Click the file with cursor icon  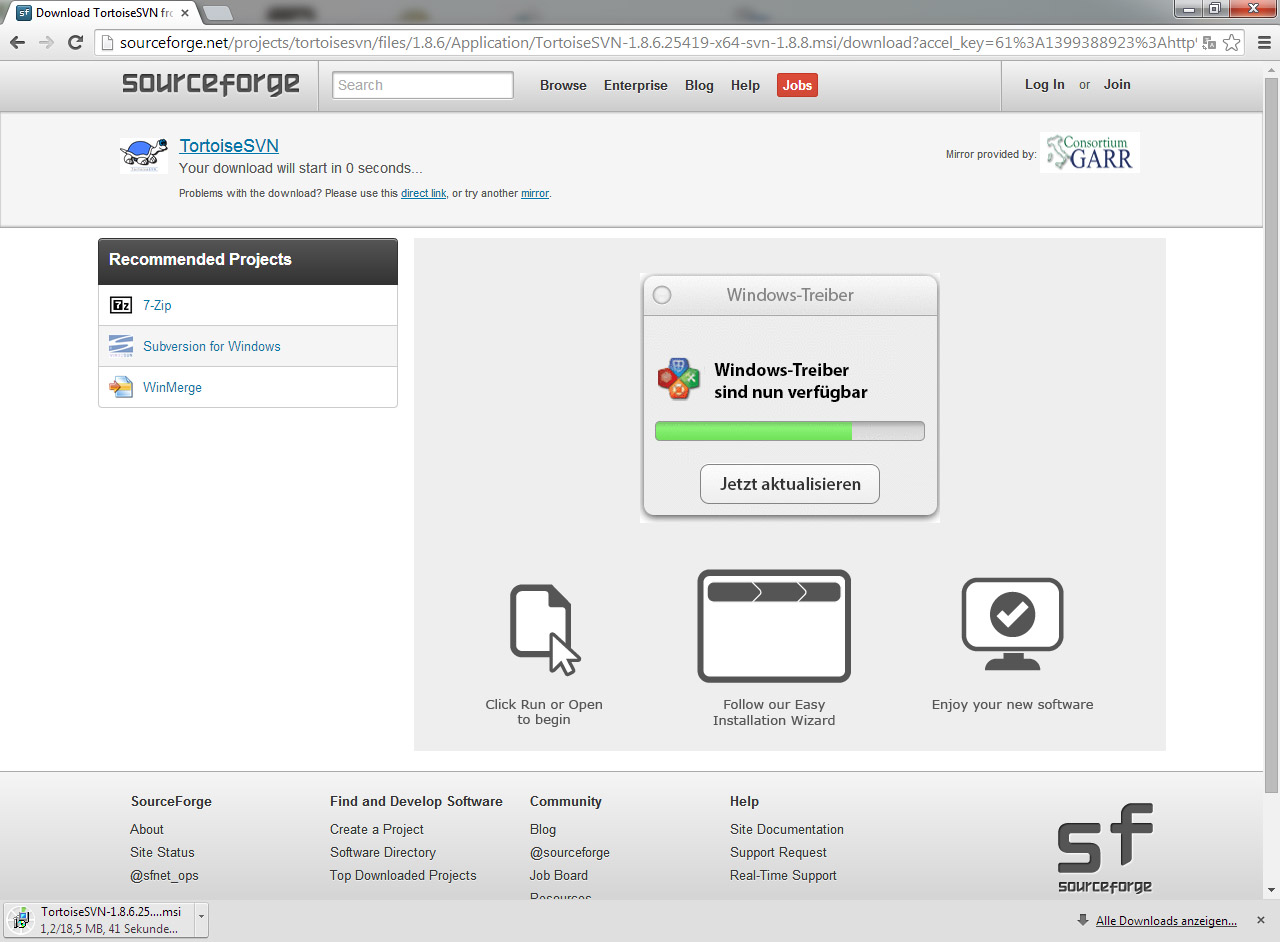[x=545, y=630]
